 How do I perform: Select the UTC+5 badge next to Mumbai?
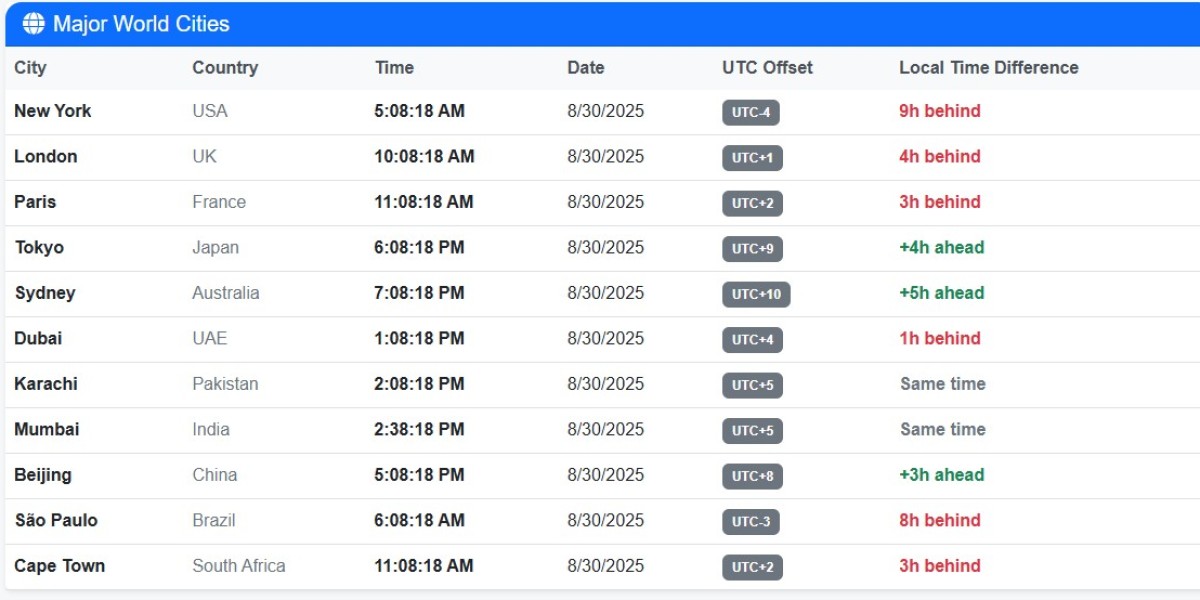(751, 430)
